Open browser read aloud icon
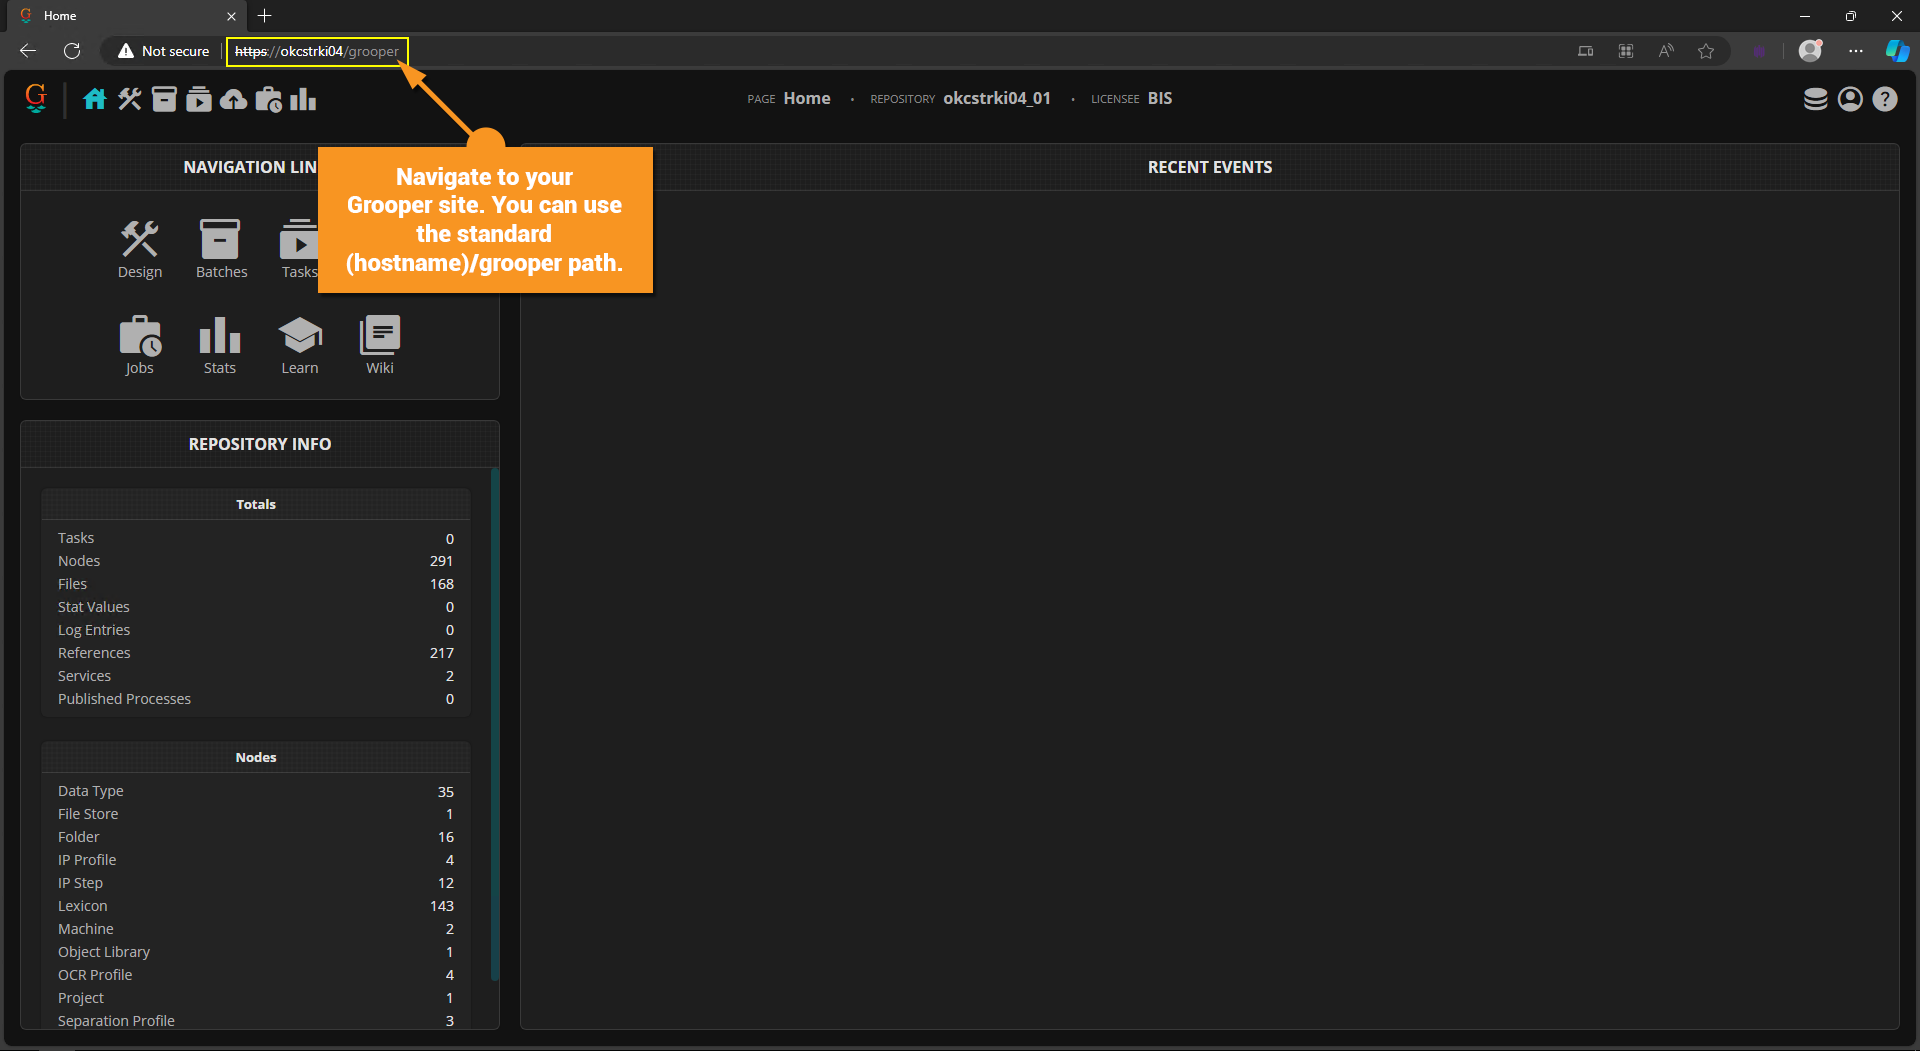Image resolution: width=1920 pixels, height=1051 pixels. click(x=1666, y=51)
